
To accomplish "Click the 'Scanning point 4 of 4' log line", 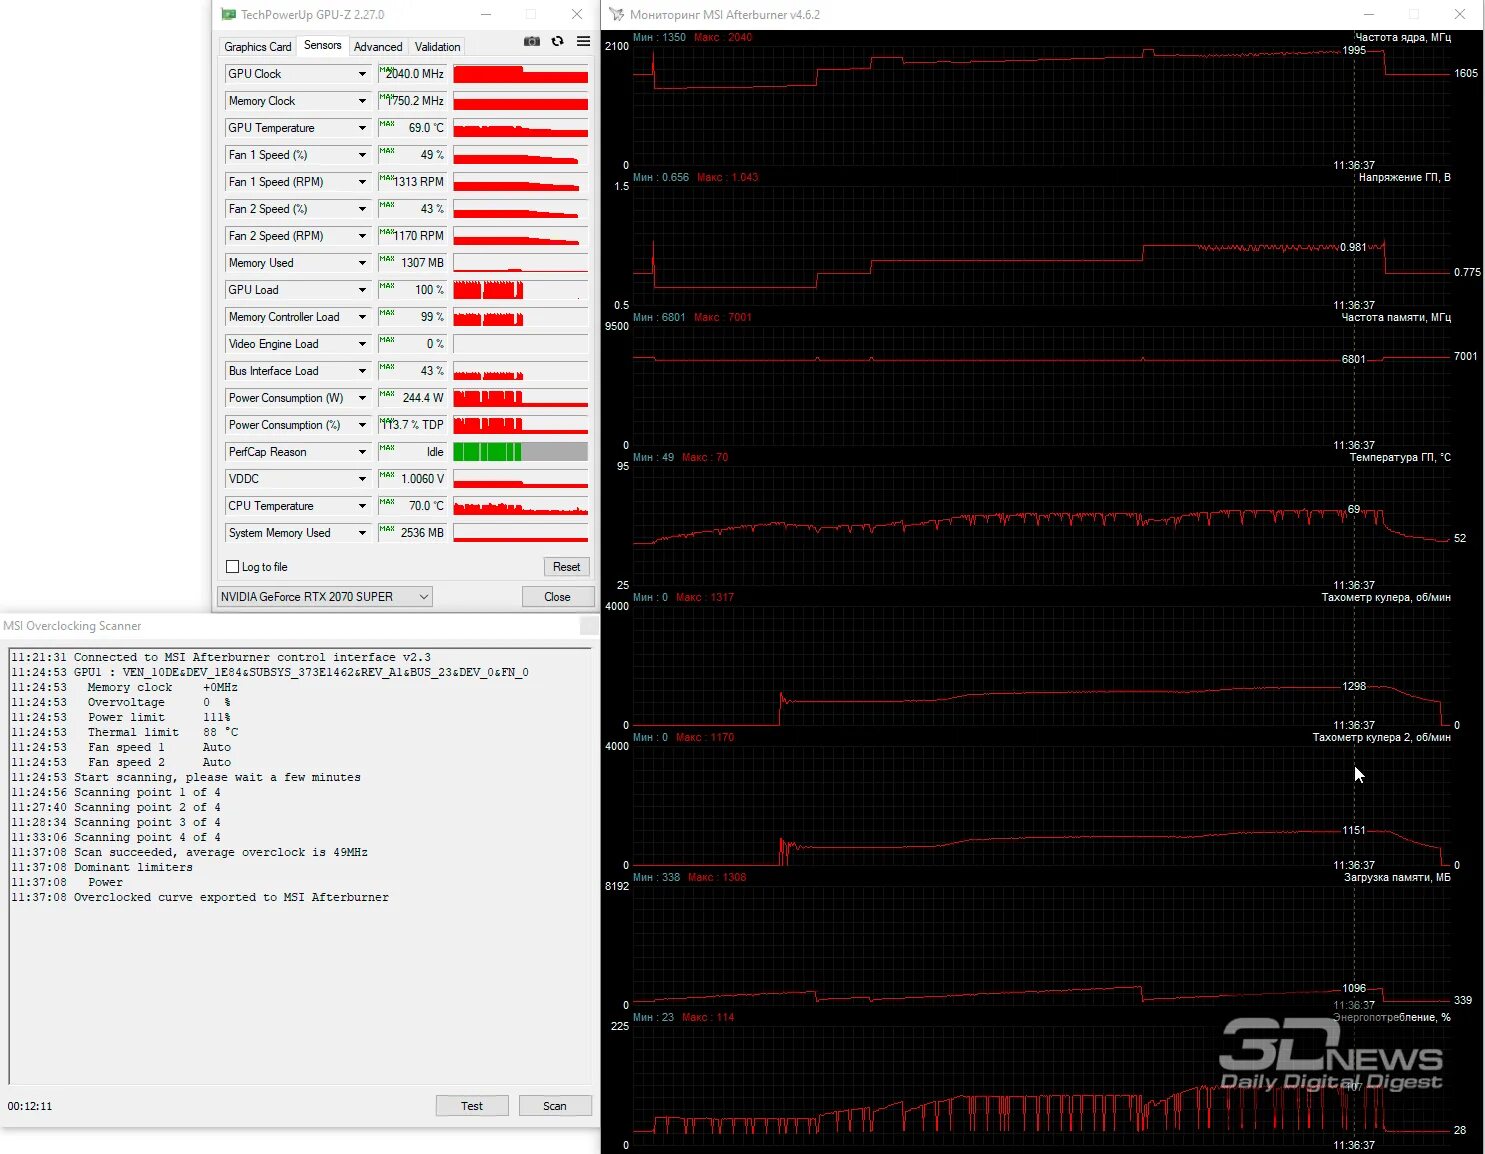I will [x=116, y=838].
